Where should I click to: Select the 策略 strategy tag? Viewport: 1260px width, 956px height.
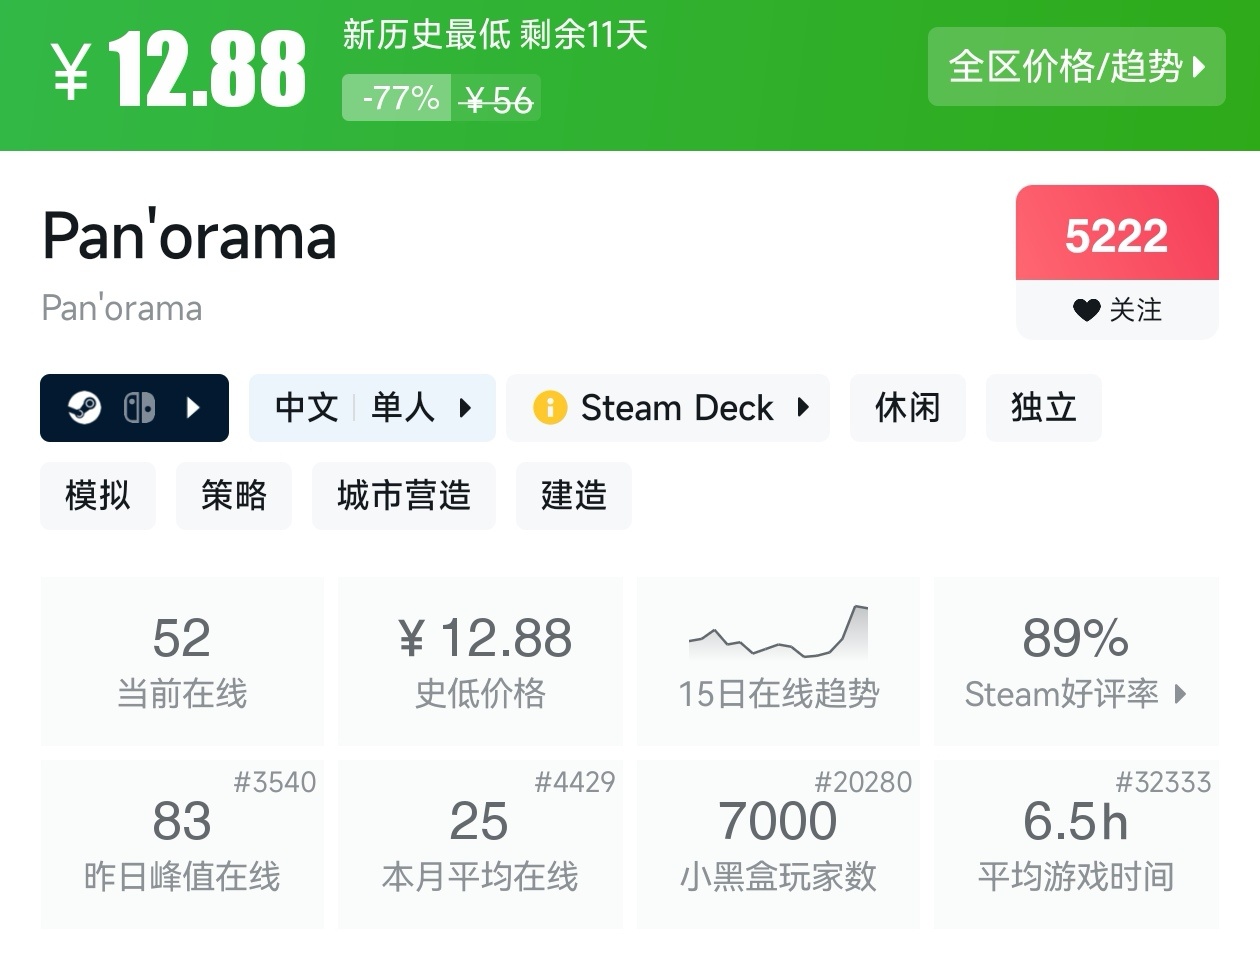click(234, 496)
